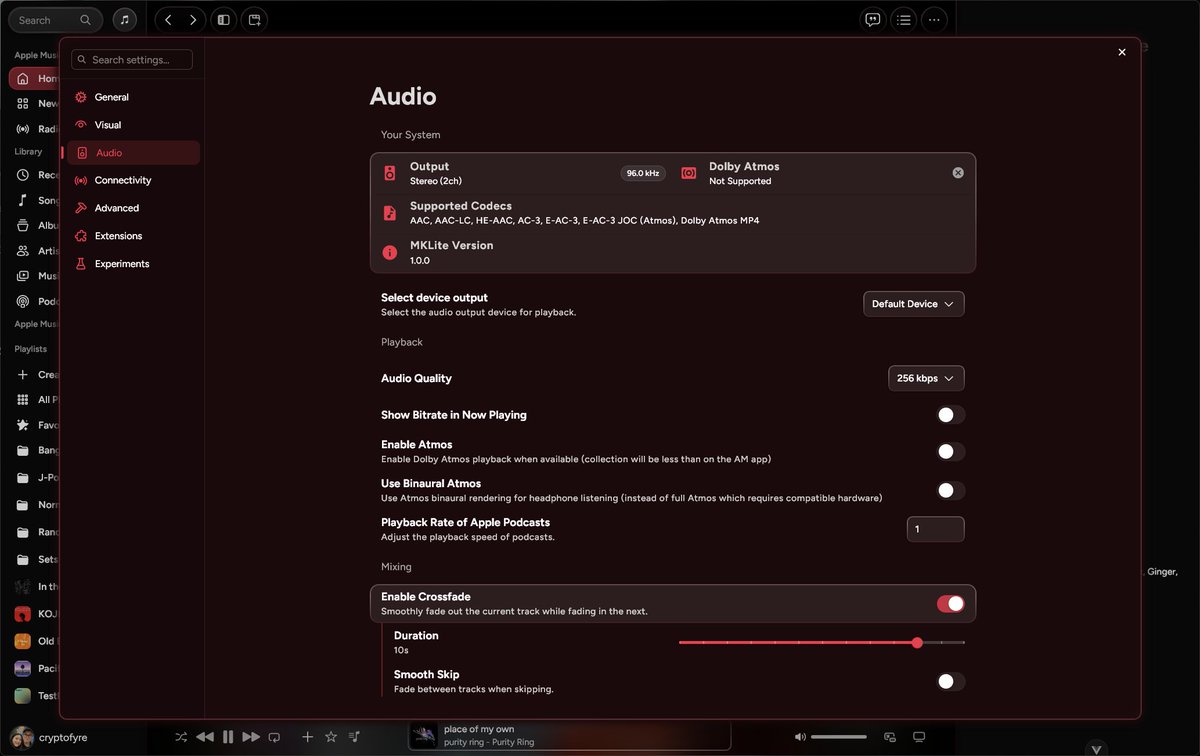Click the Songs note icon in sidebar
The width and height of the screenshot is (1200, 756).
point(23,200)
